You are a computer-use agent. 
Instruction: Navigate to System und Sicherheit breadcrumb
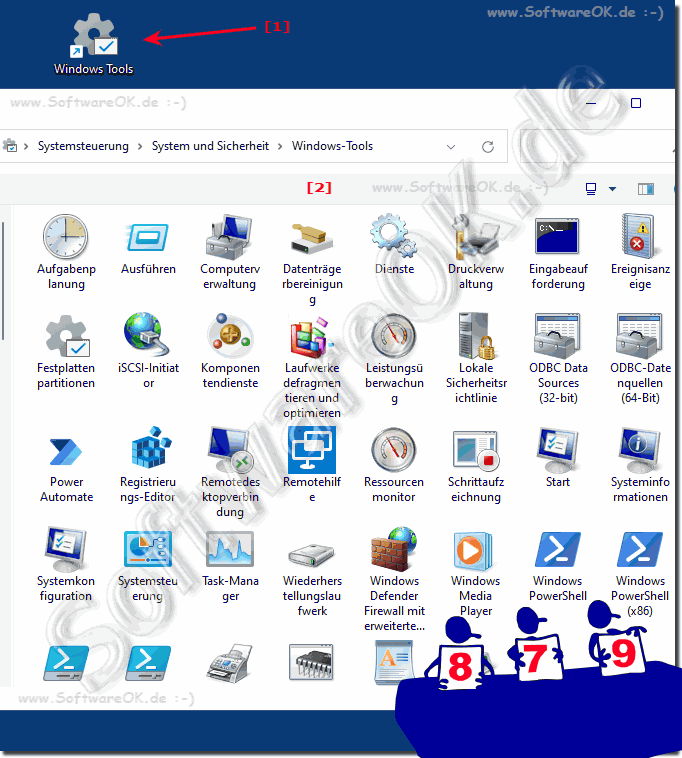point(210,146)
